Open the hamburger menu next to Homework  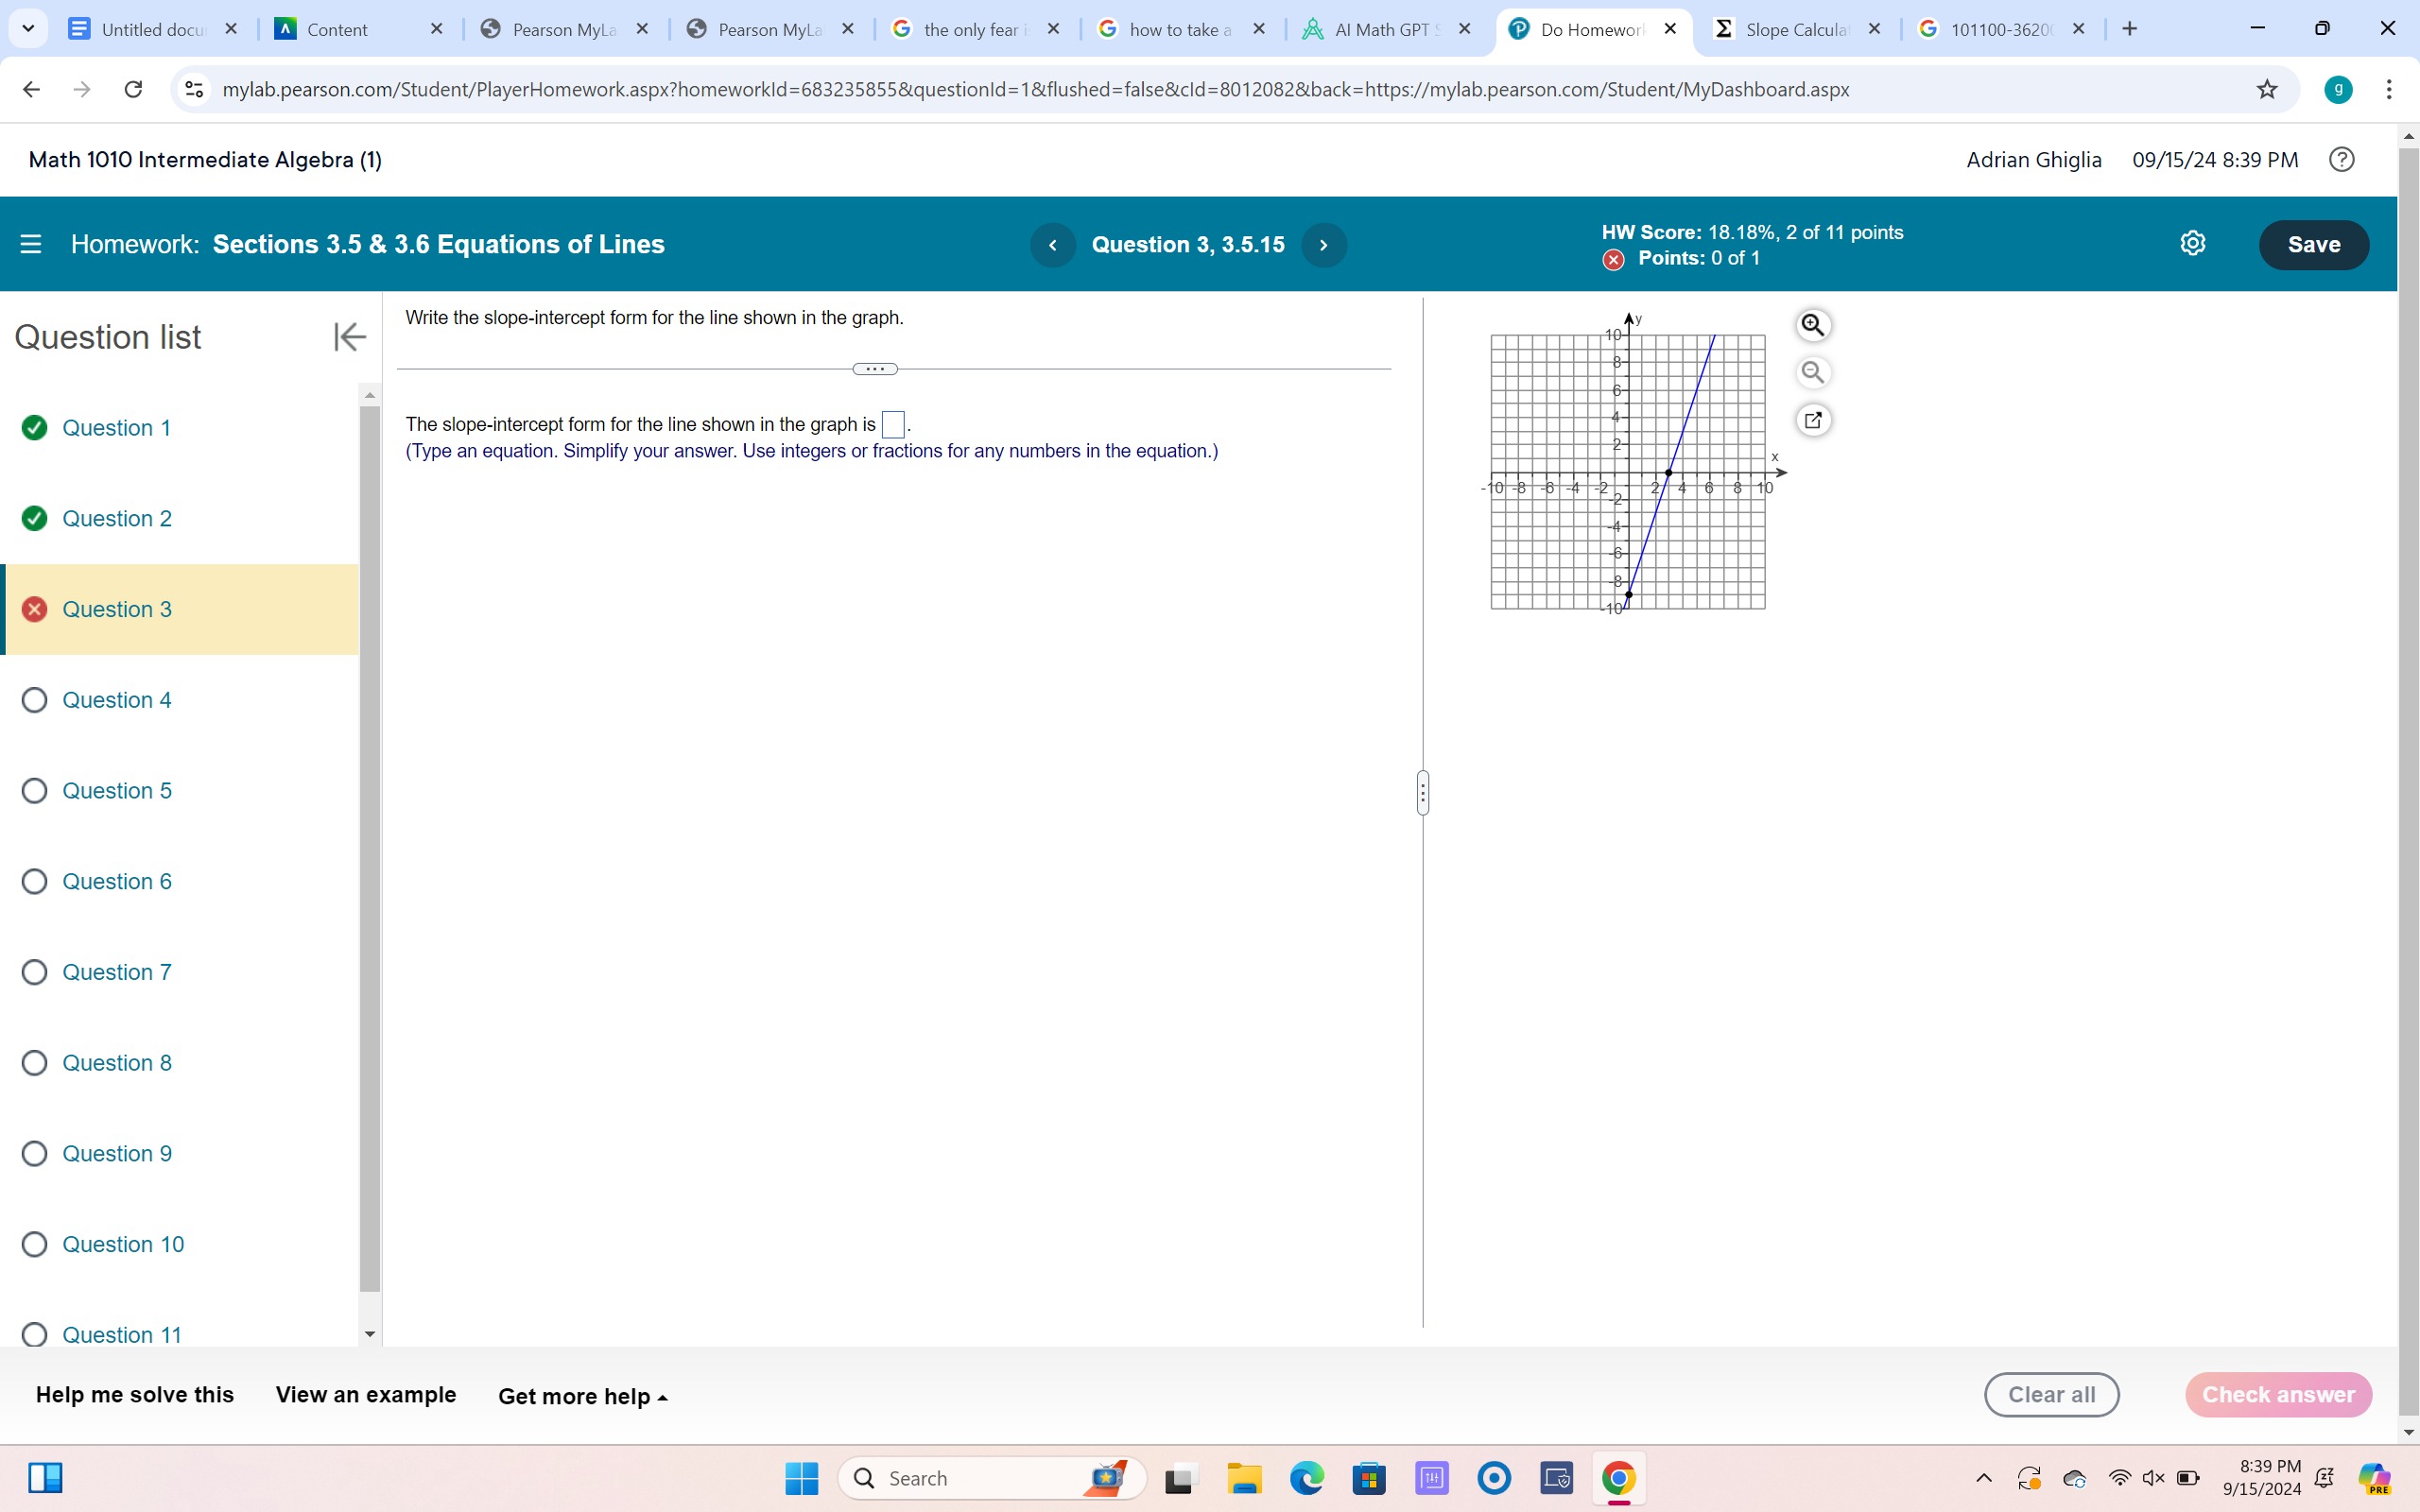click(31, 245)
